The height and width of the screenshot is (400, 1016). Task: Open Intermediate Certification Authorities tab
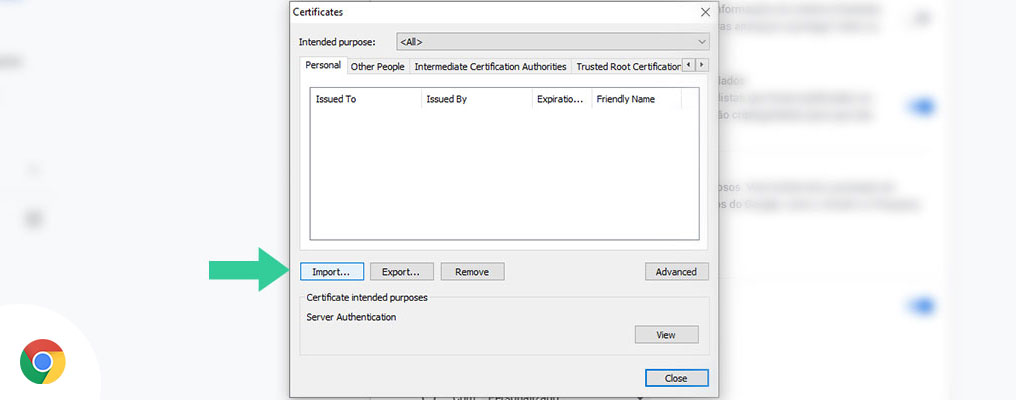click(491, 66)
